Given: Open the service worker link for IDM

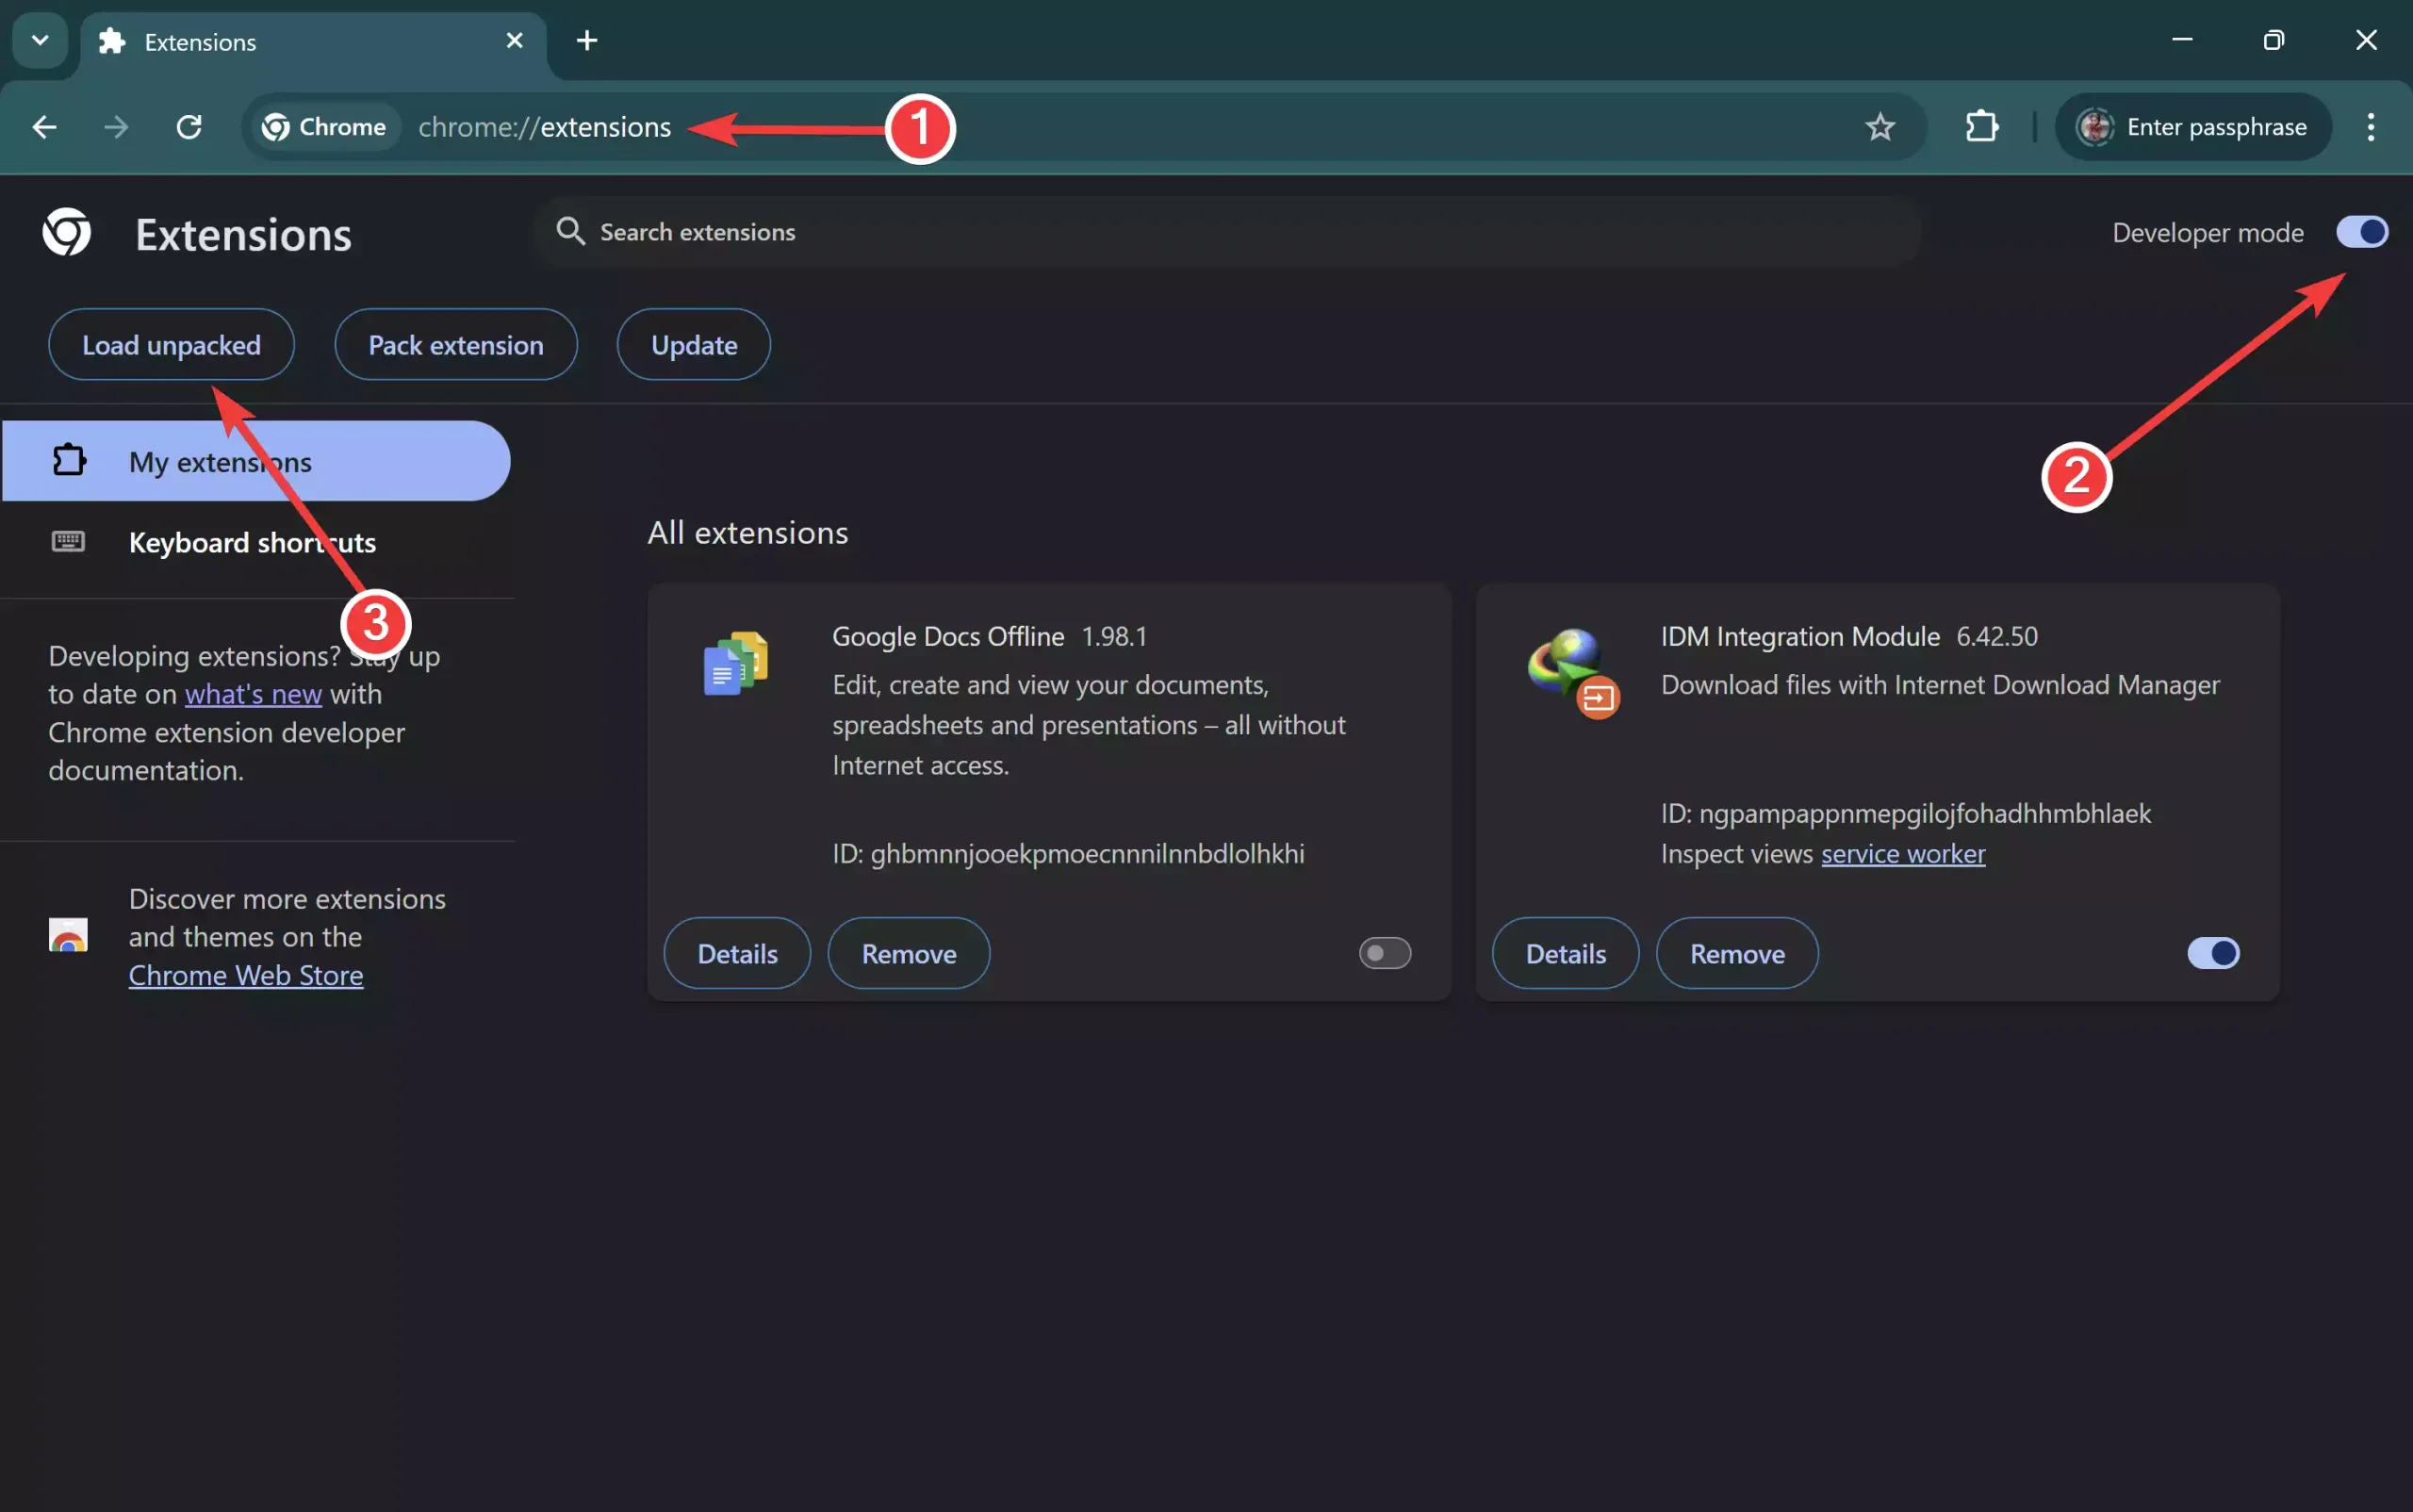Looking at the screenshot, I should (x=1901, y=854).
